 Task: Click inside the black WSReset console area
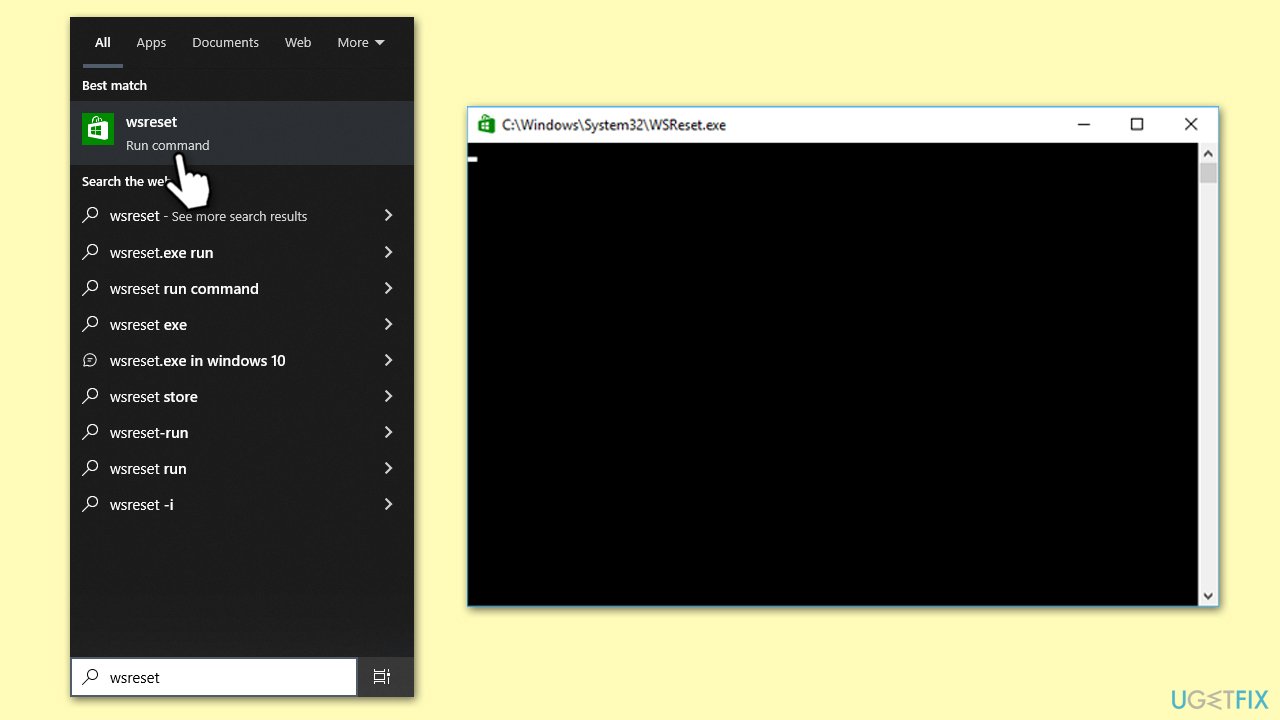click(833, 374)
